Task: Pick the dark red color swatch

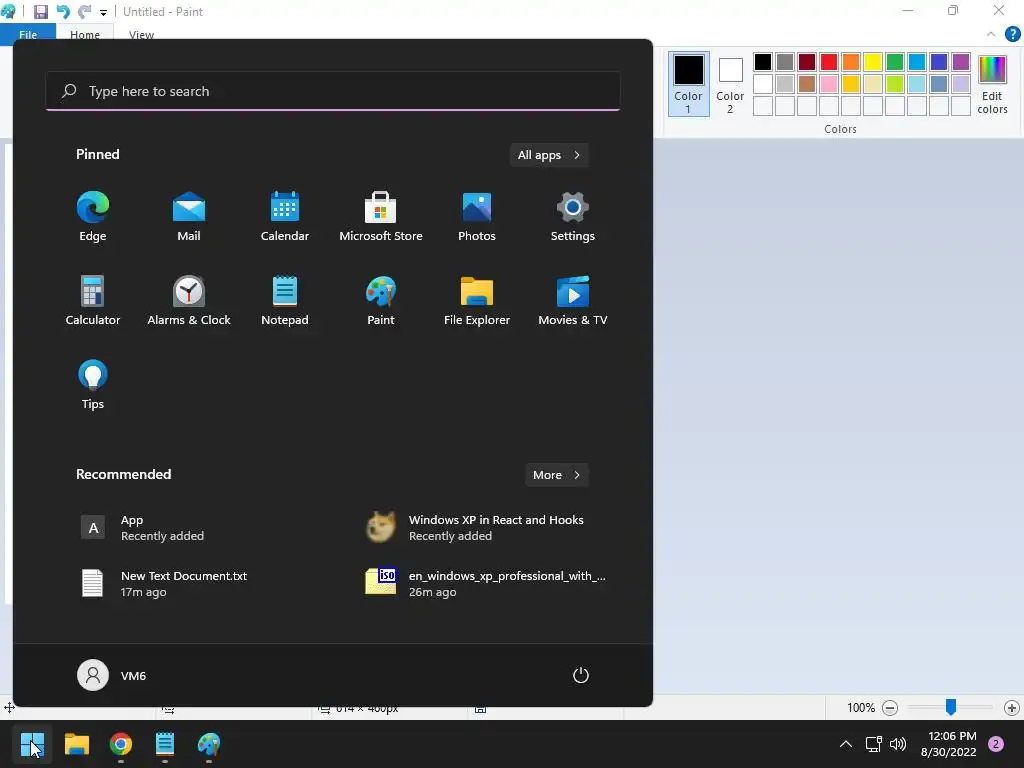Action: click(x=807, y=61)
